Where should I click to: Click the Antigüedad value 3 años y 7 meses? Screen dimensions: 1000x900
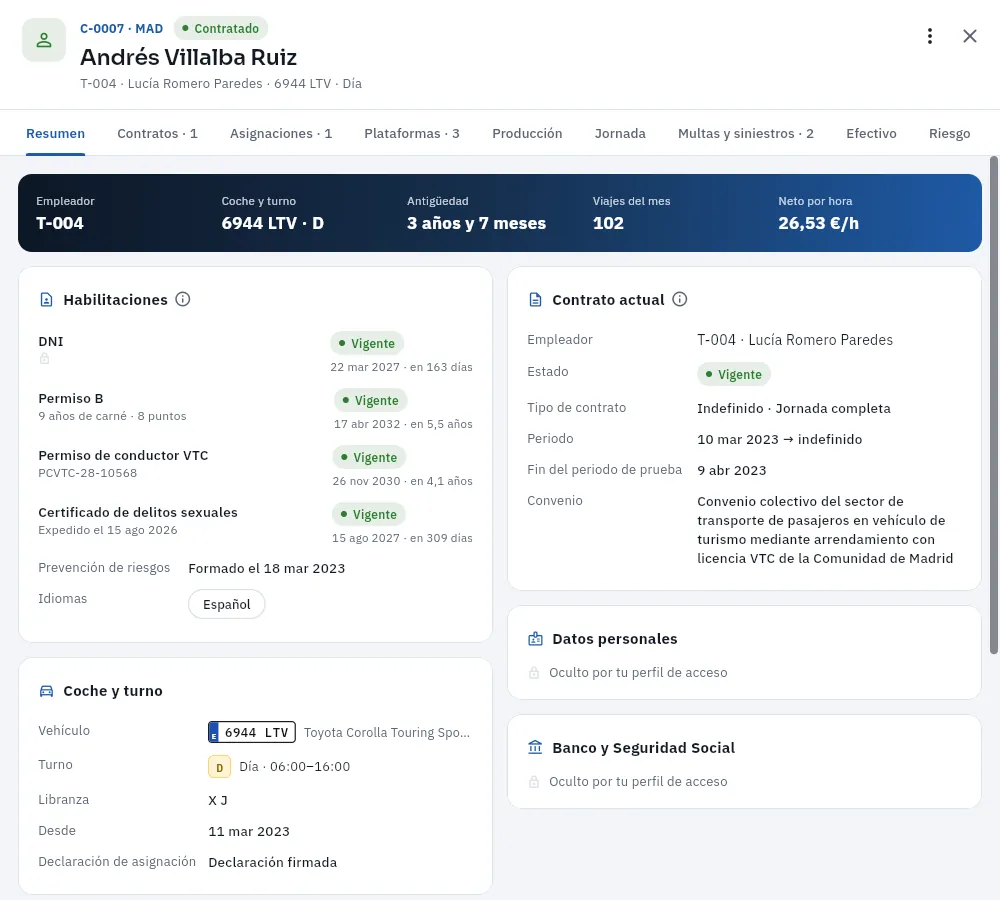click(x=476, y=223)
